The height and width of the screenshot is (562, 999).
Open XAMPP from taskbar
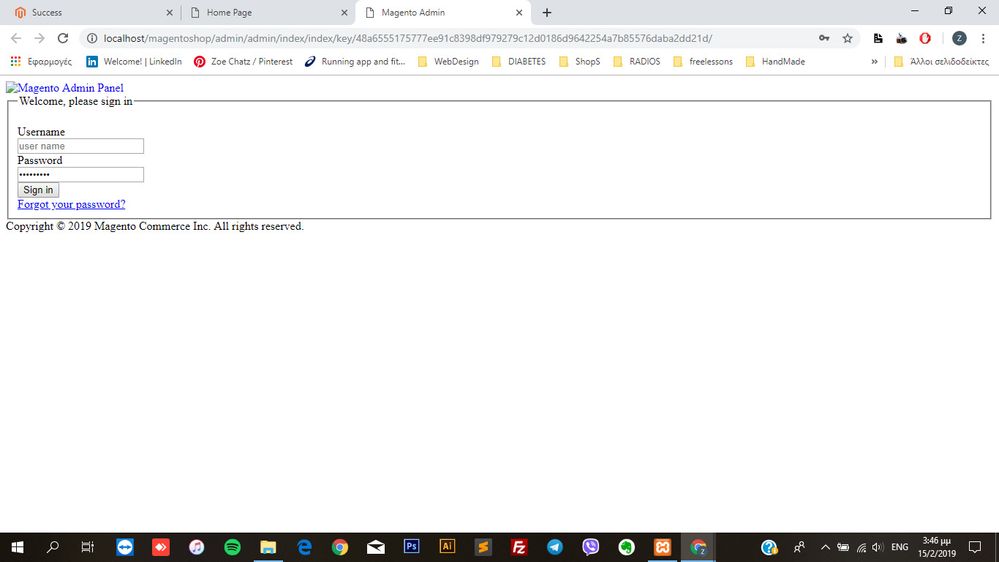click(x=663, y=547)
